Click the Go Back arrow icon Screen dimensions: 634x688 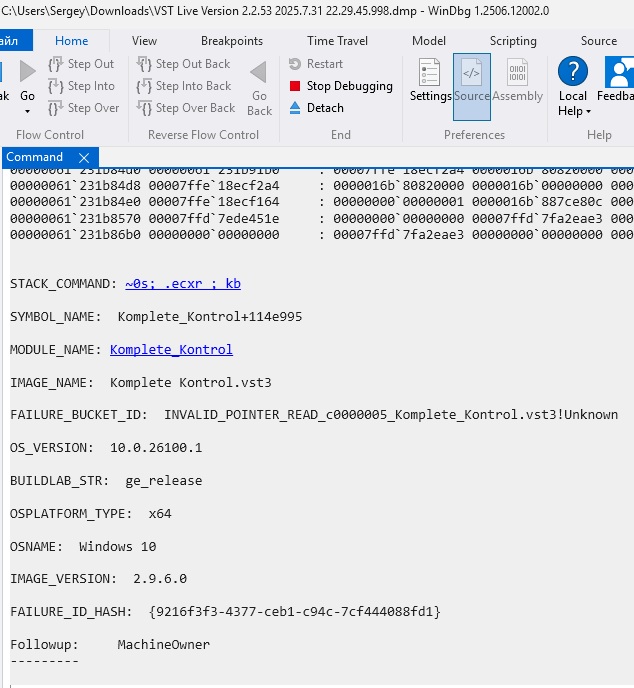click(259, 72)
